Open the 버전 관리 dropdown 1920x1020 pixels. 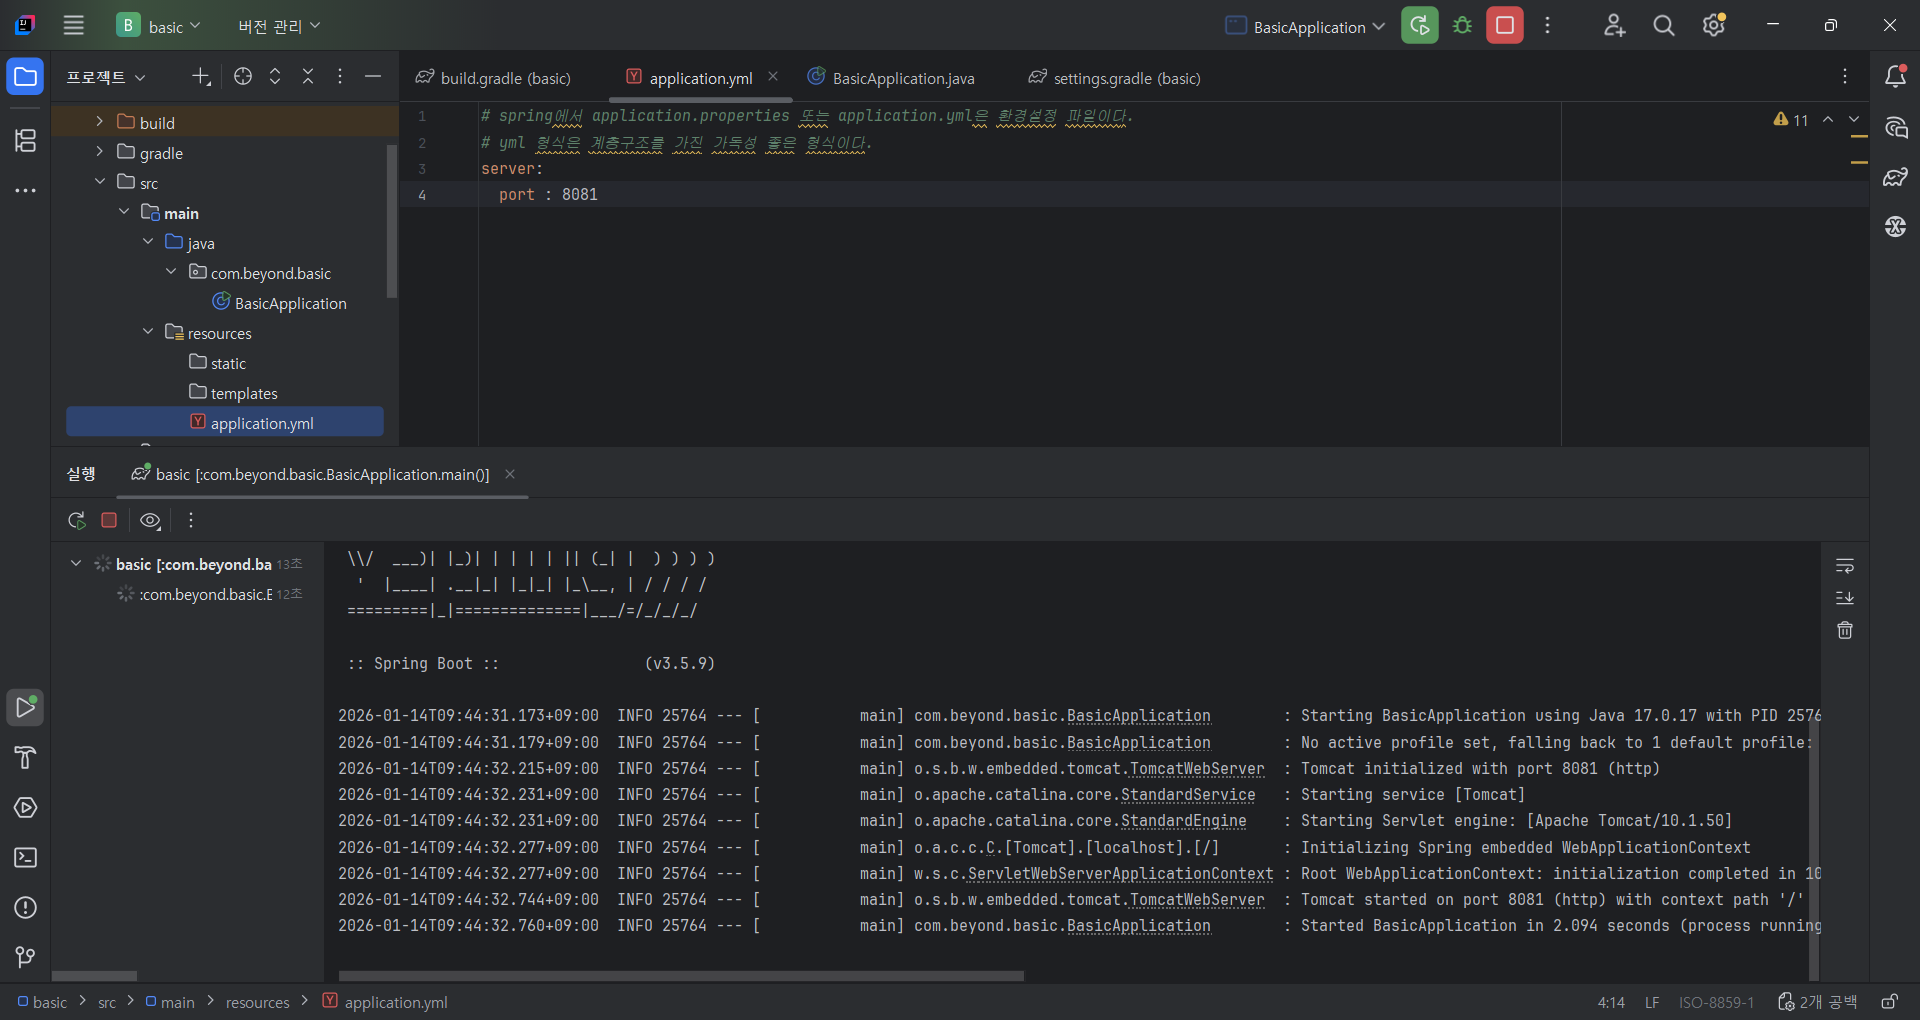click(279, 26)
